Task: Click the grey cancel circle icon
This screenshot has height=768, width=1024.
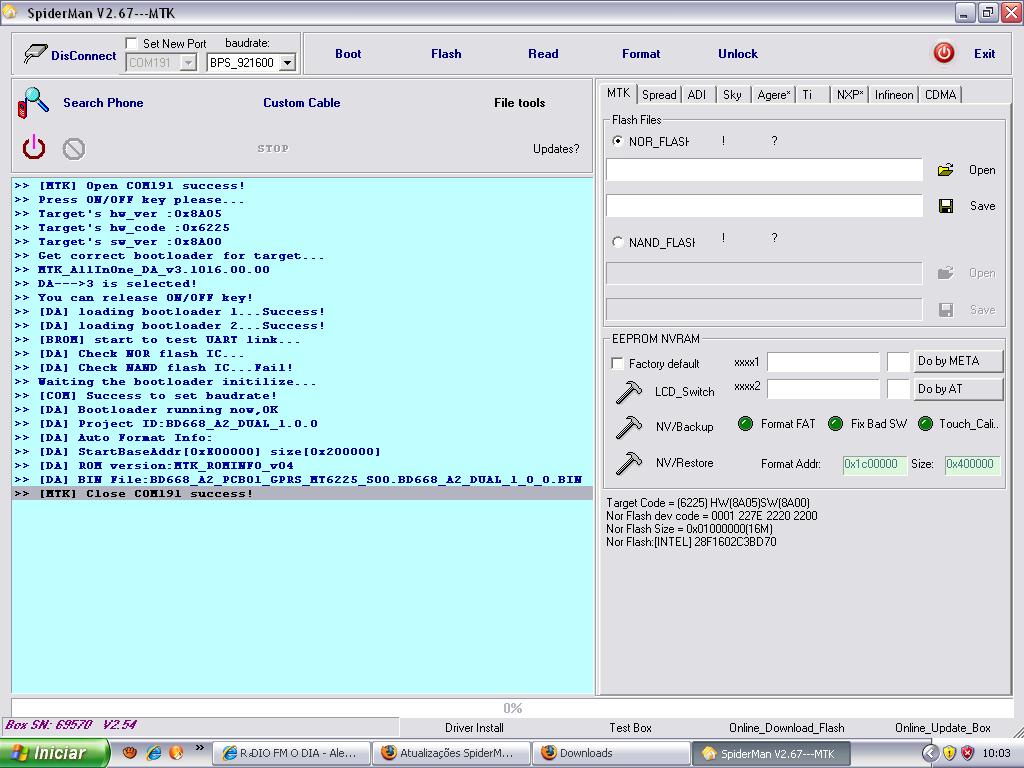Action: (x=74, y=149)
